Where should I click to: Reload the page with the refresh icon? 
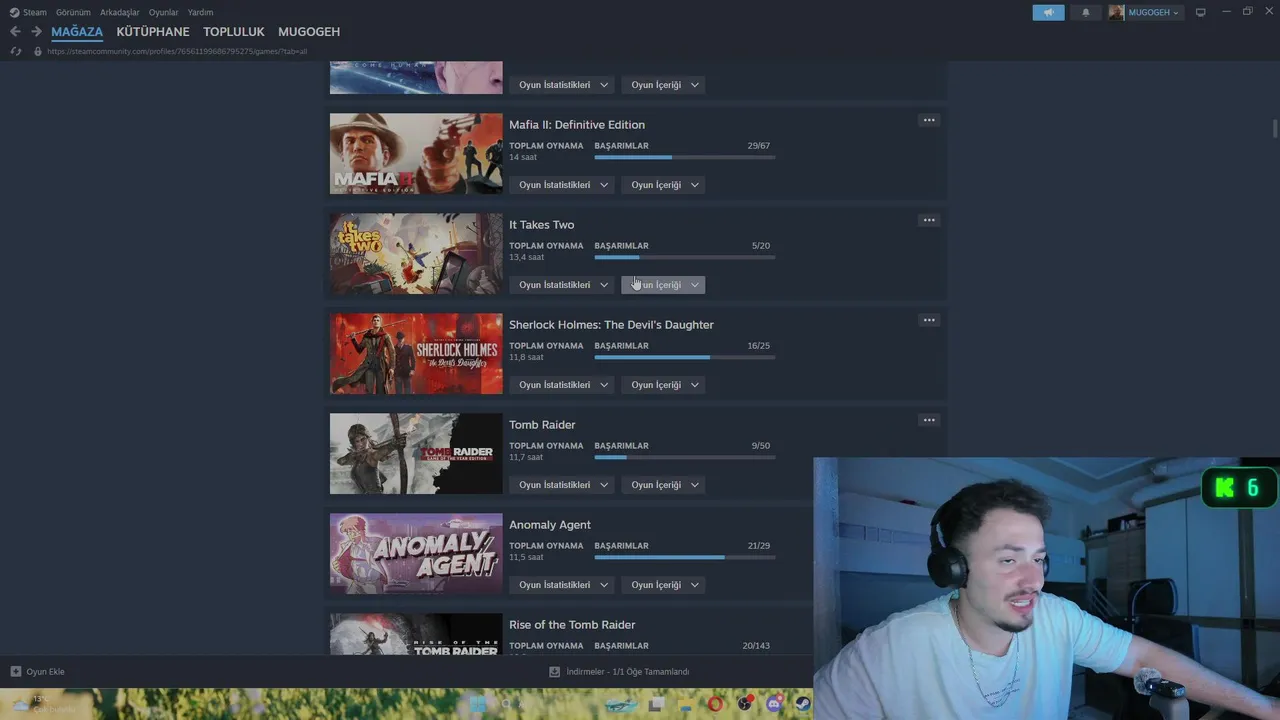(15, 51)
